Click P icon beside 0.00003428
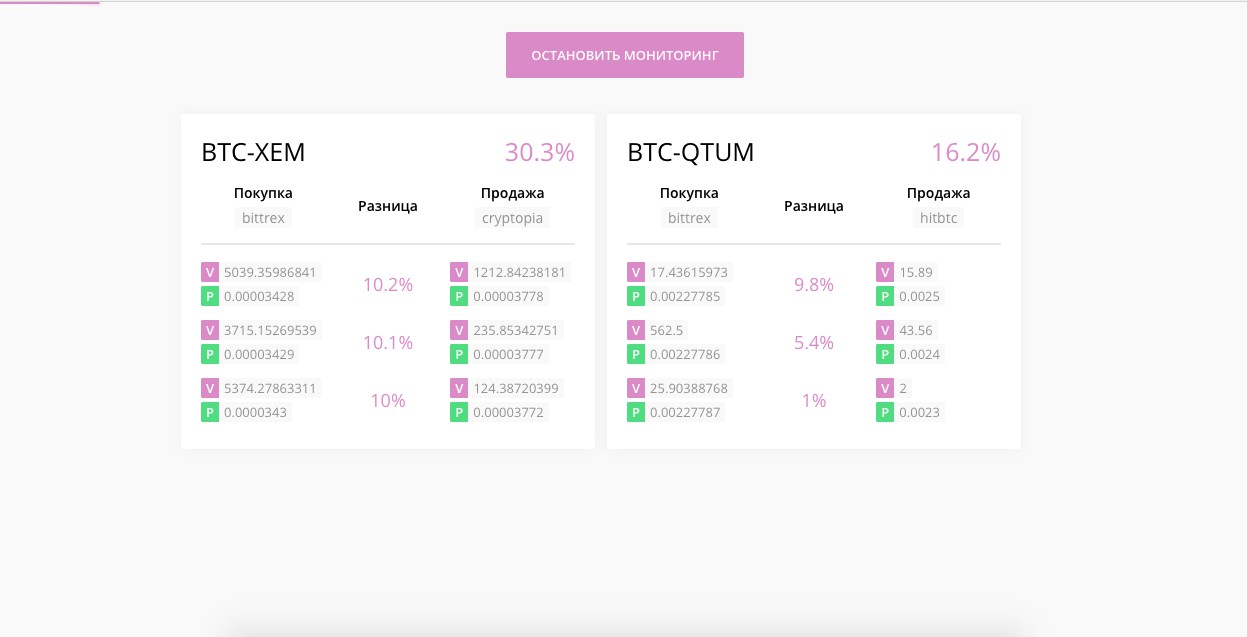This screenshot has height=637, width=1247. [x=210, y=296]
